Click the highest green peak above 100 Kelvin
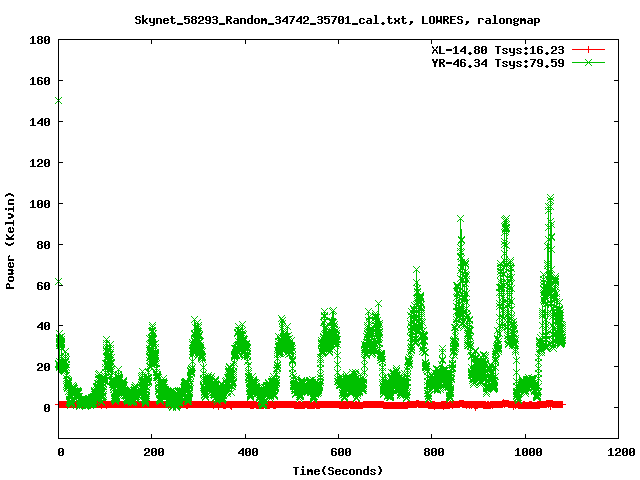The image size is (640, 480). coord(550,199)
